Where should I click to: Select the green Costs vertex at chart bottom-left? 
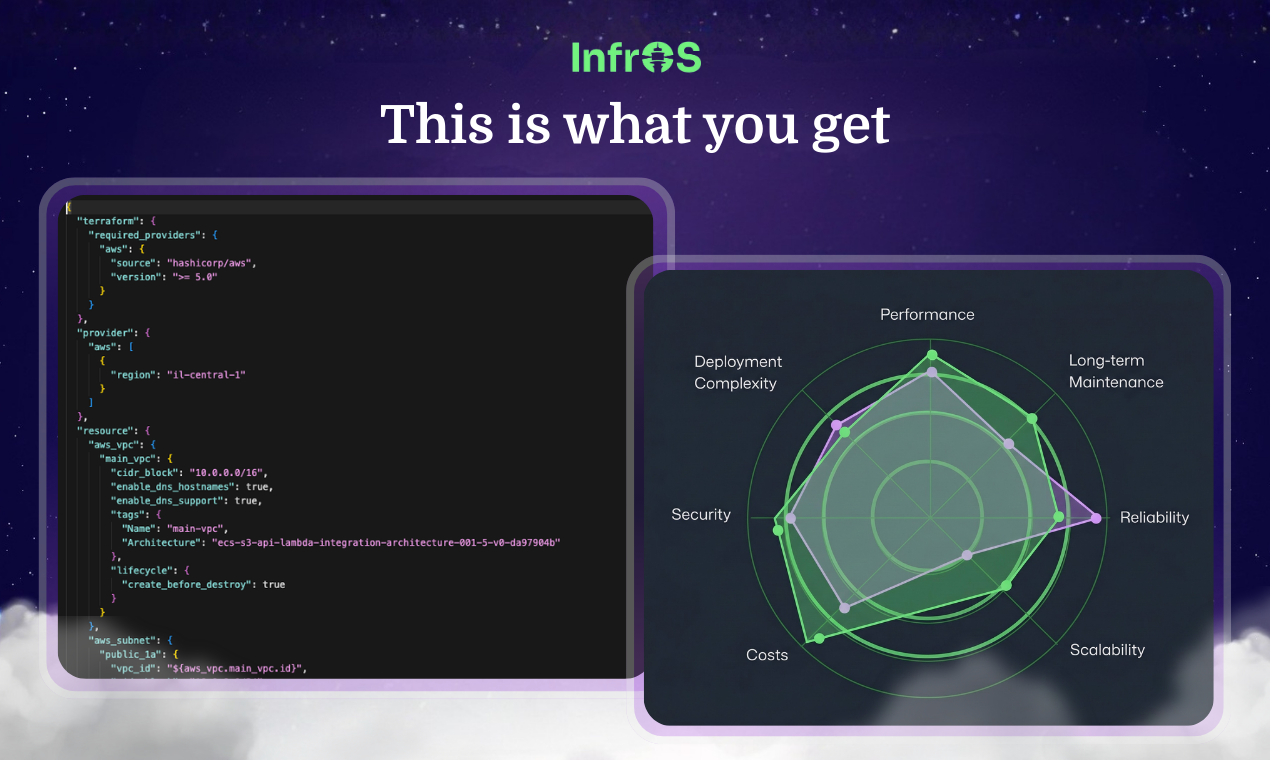click(x=818, y=639)
